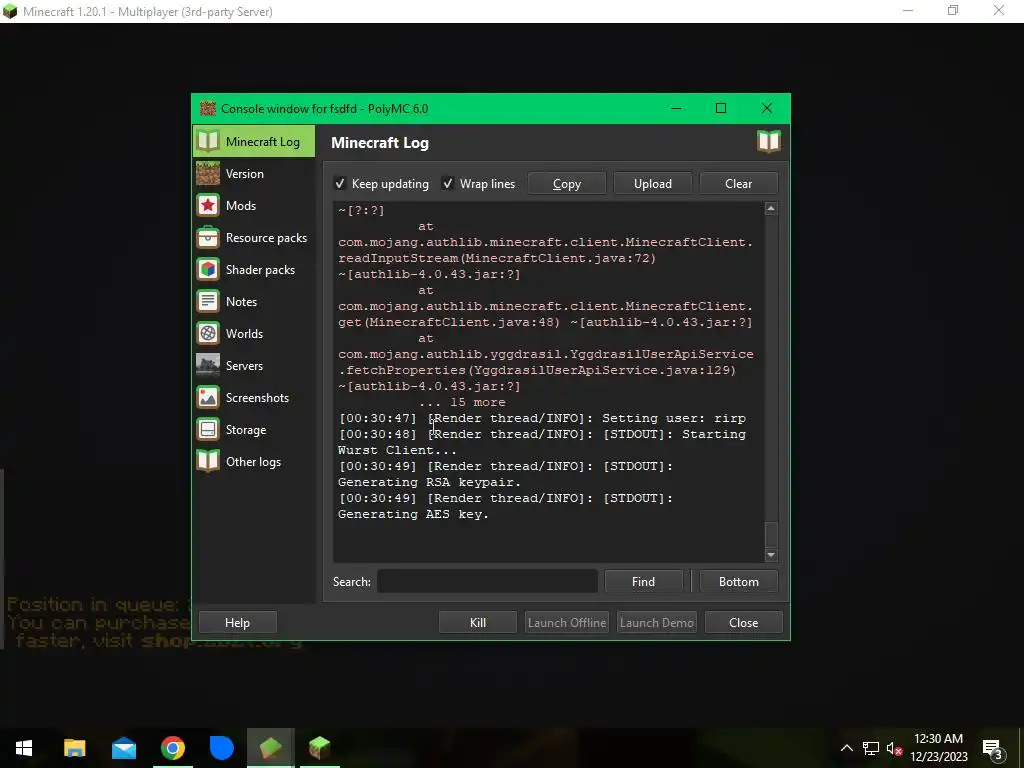Open the Notes page icon
This screenshot has height=768, width=1024.
pyautogui.click(x=208, y=302)
